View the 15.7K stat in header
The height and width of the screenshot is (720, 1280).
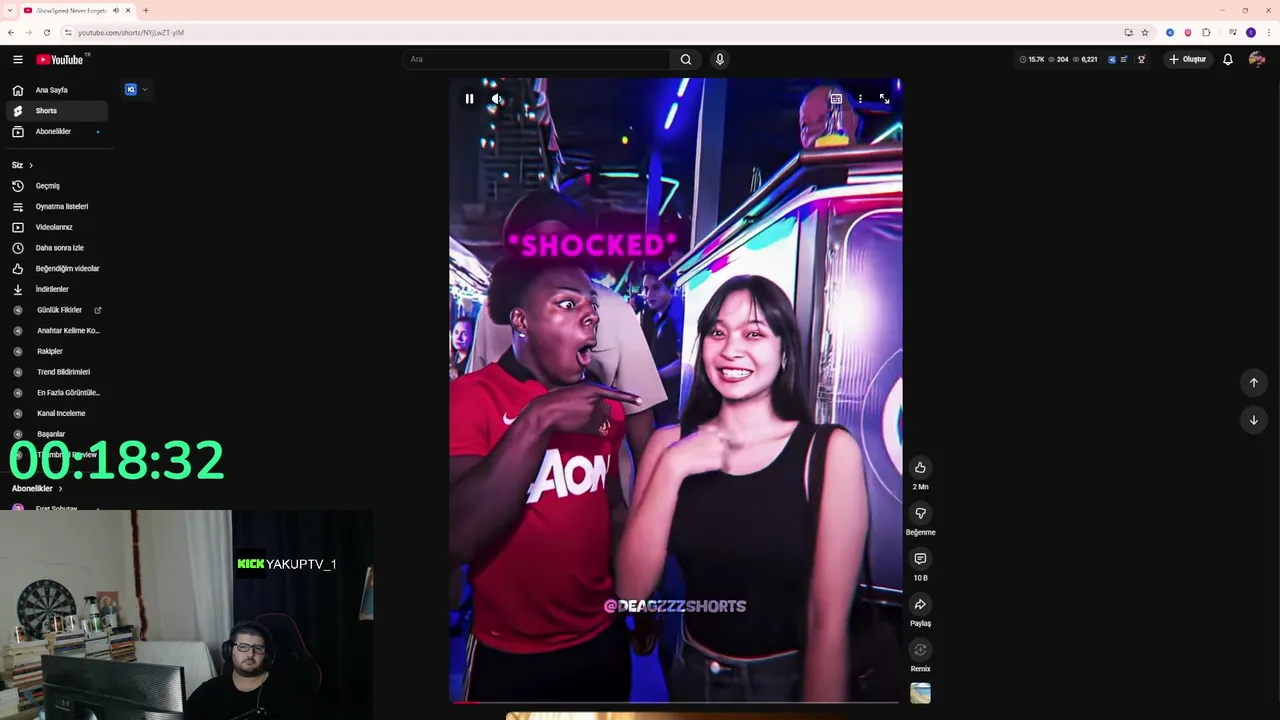1031,59
